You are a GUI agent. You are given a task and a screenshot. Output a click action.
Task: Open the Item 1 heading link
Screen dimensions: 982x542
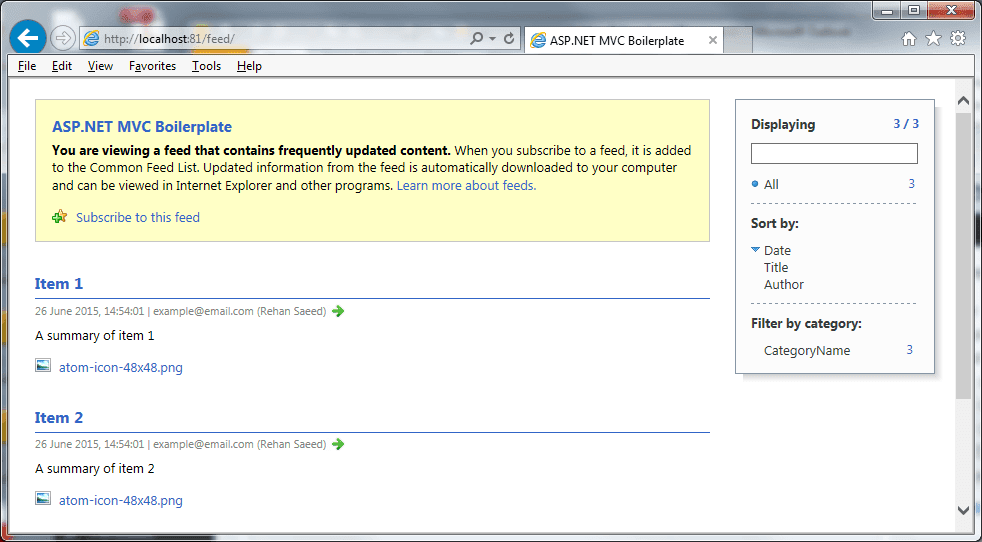(x=59, y=283)
